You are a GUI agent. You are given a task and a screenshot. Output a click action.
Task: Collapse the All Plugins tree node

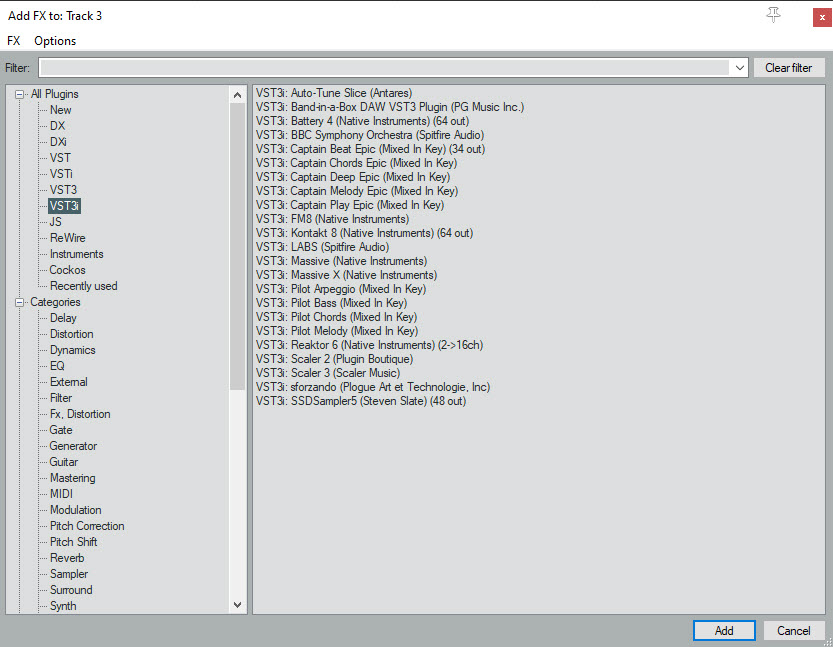pos(19,94)
